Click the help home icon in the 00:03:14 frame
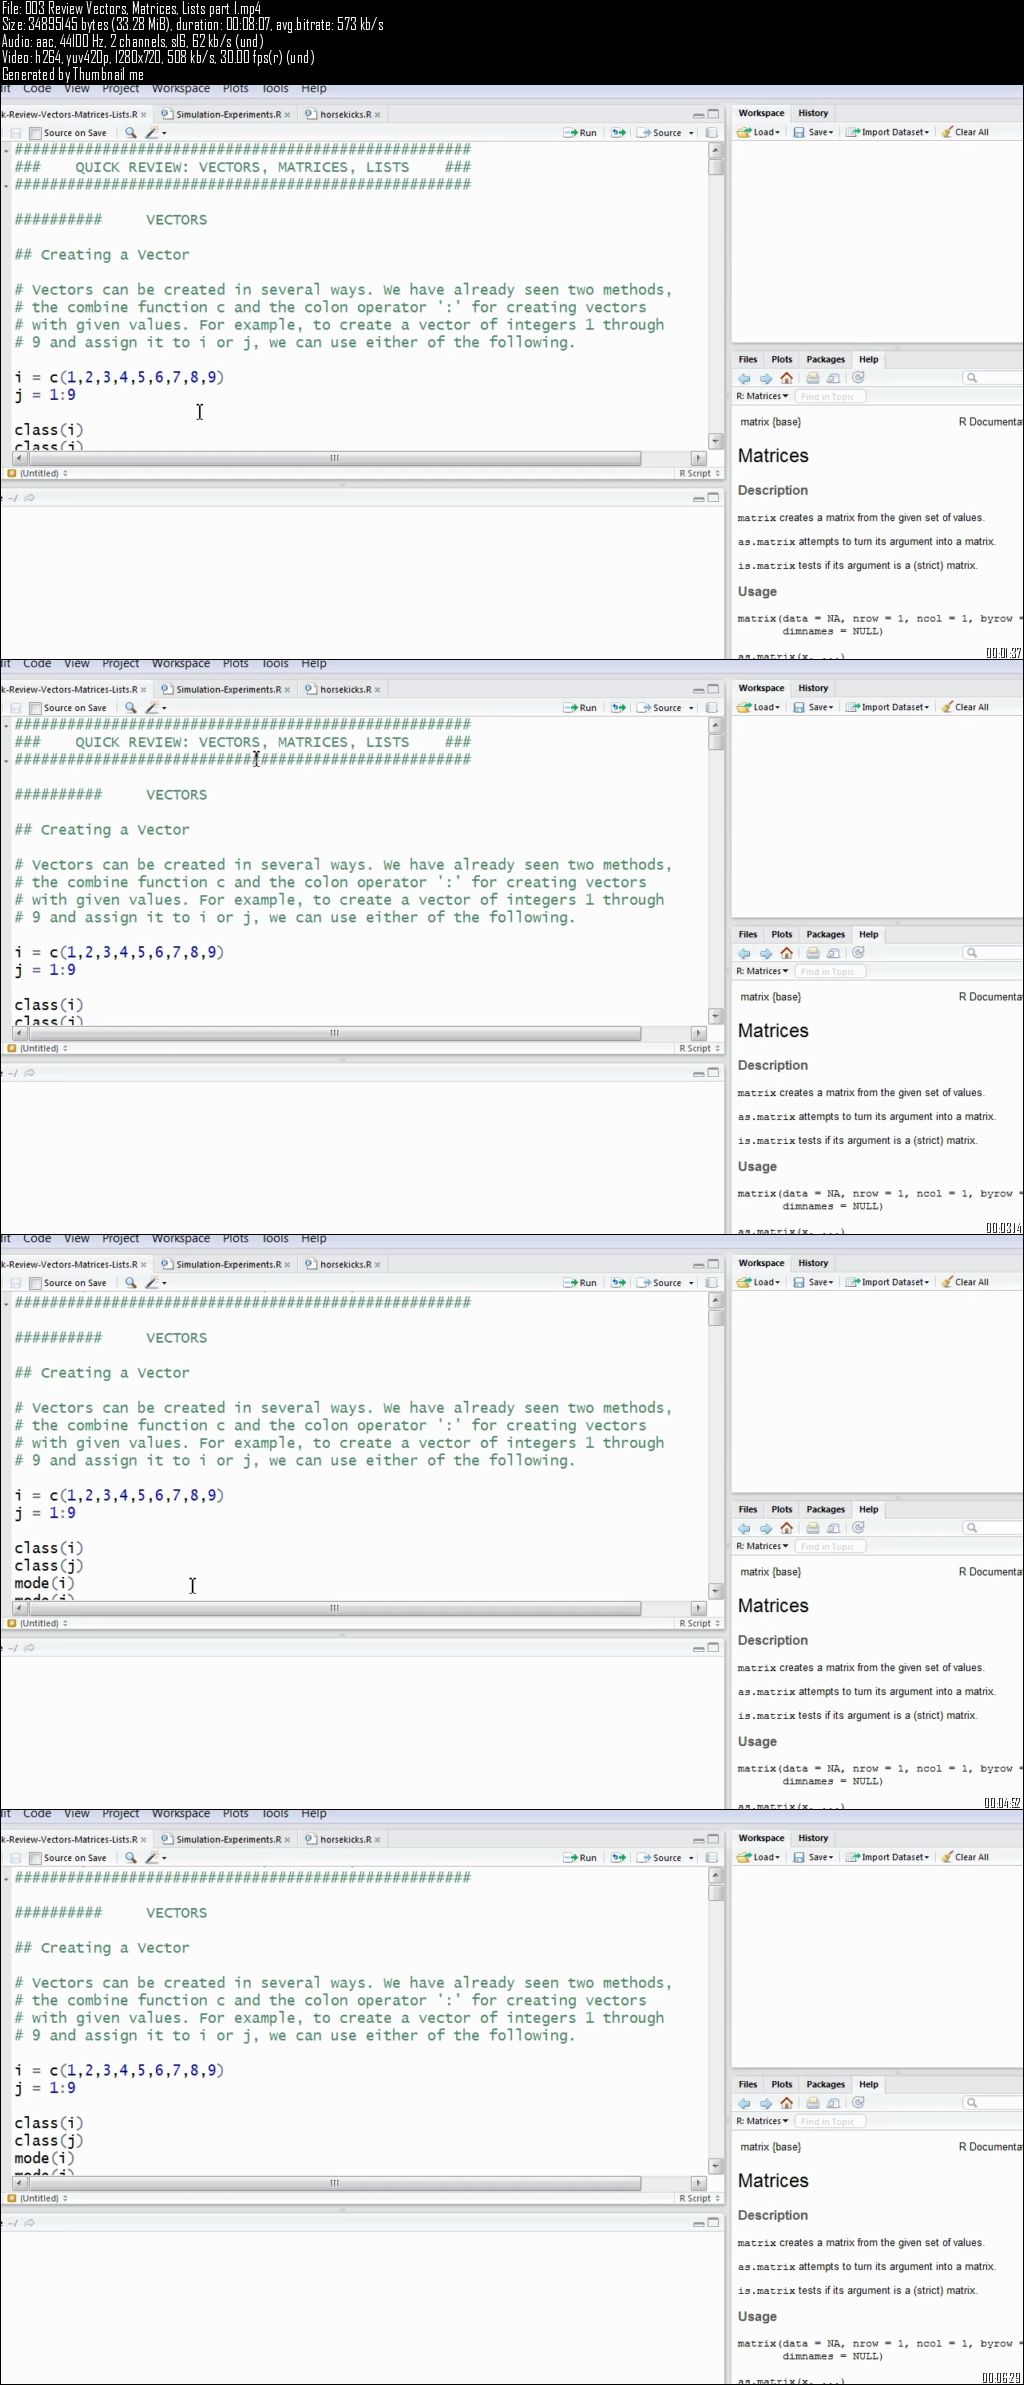 [787, 953]
